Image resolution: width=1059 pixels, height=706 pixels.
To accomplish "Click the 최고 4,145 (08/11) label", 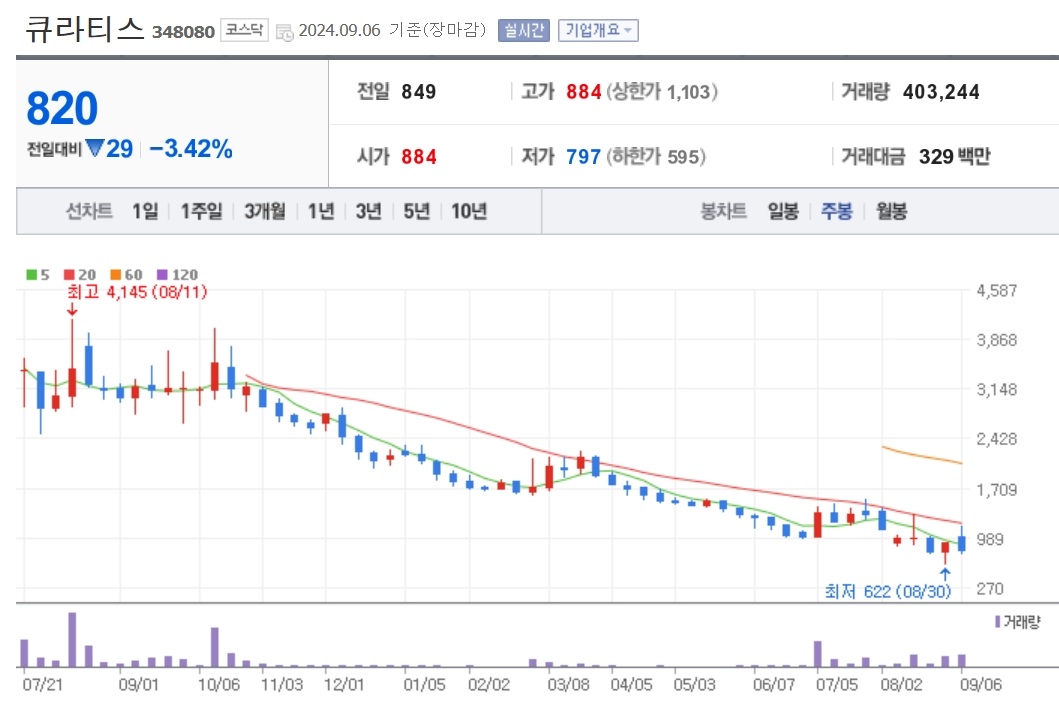I will click(x=137, y=292).
